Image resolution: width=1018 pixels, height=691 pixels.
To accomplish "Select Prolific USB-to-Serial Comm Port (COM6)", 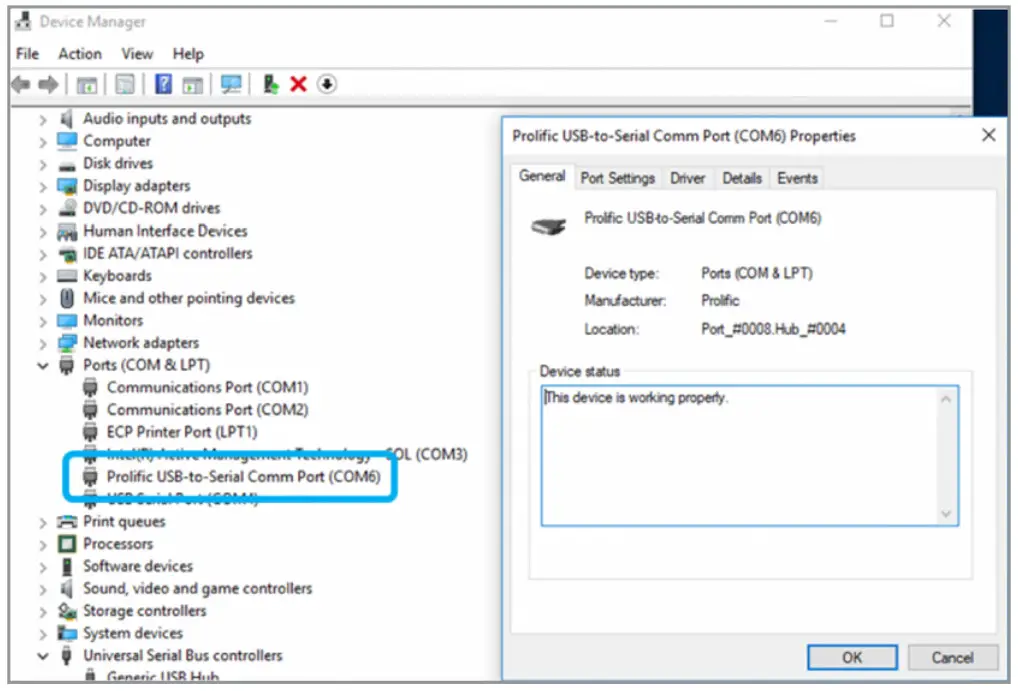I will pyautogui.click(x=243, y=477).
